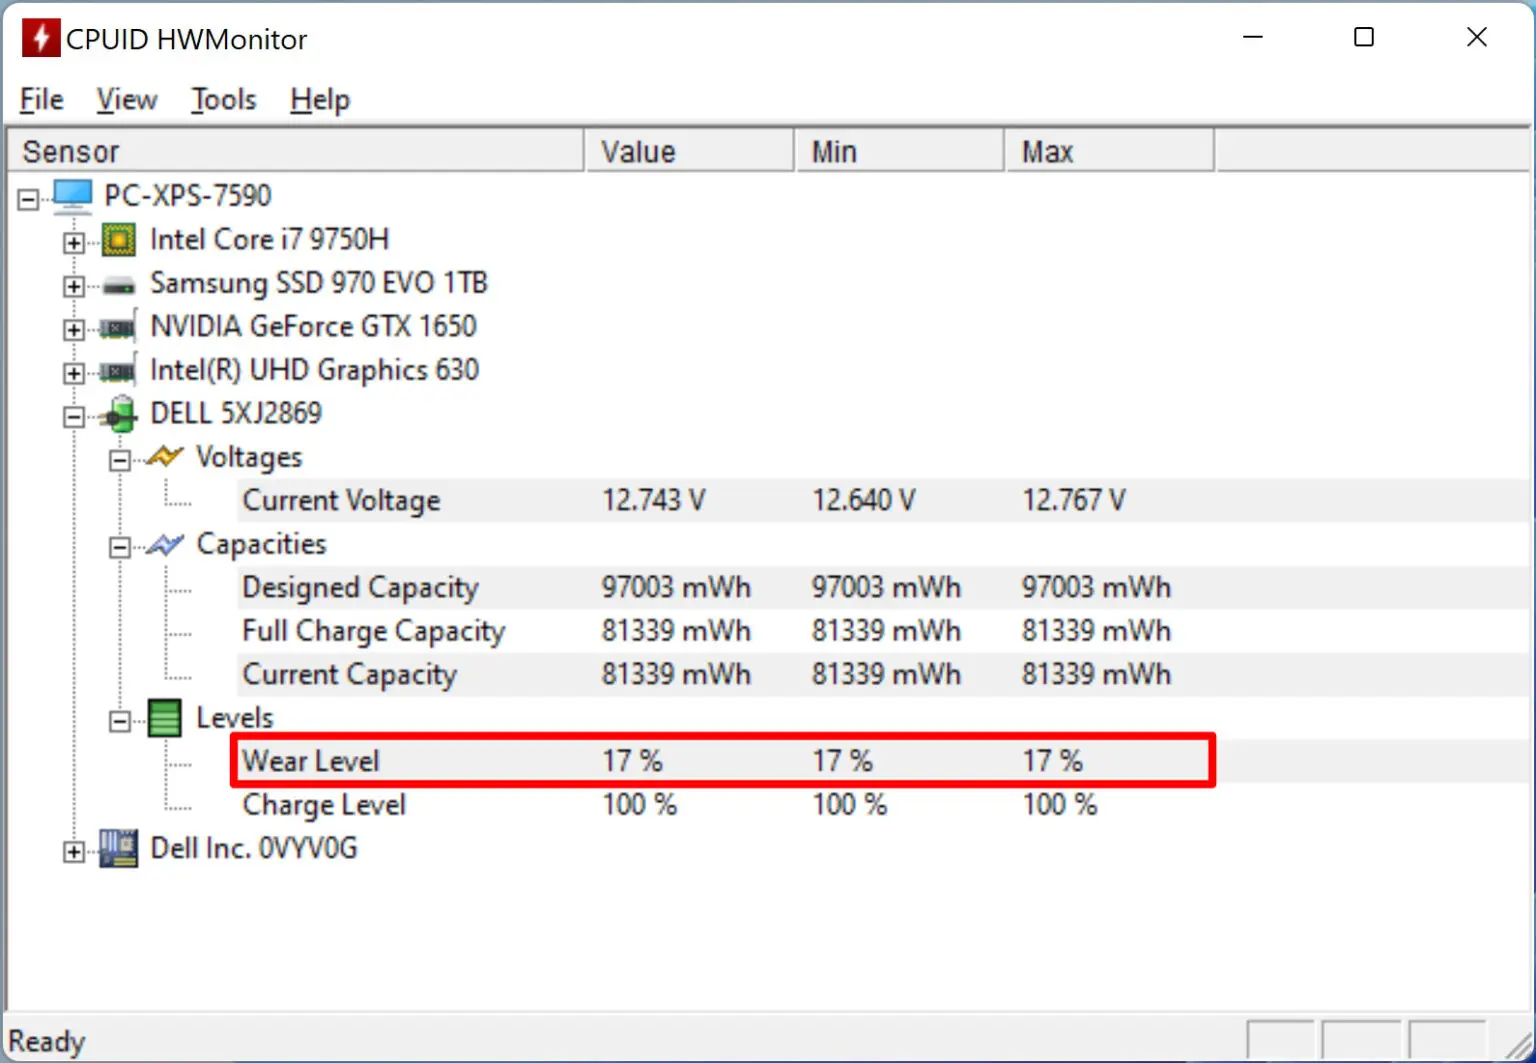Click the green Levels battery bars icon
This screenshot has width=1536, height=1063.
click(x=164, y=717)
